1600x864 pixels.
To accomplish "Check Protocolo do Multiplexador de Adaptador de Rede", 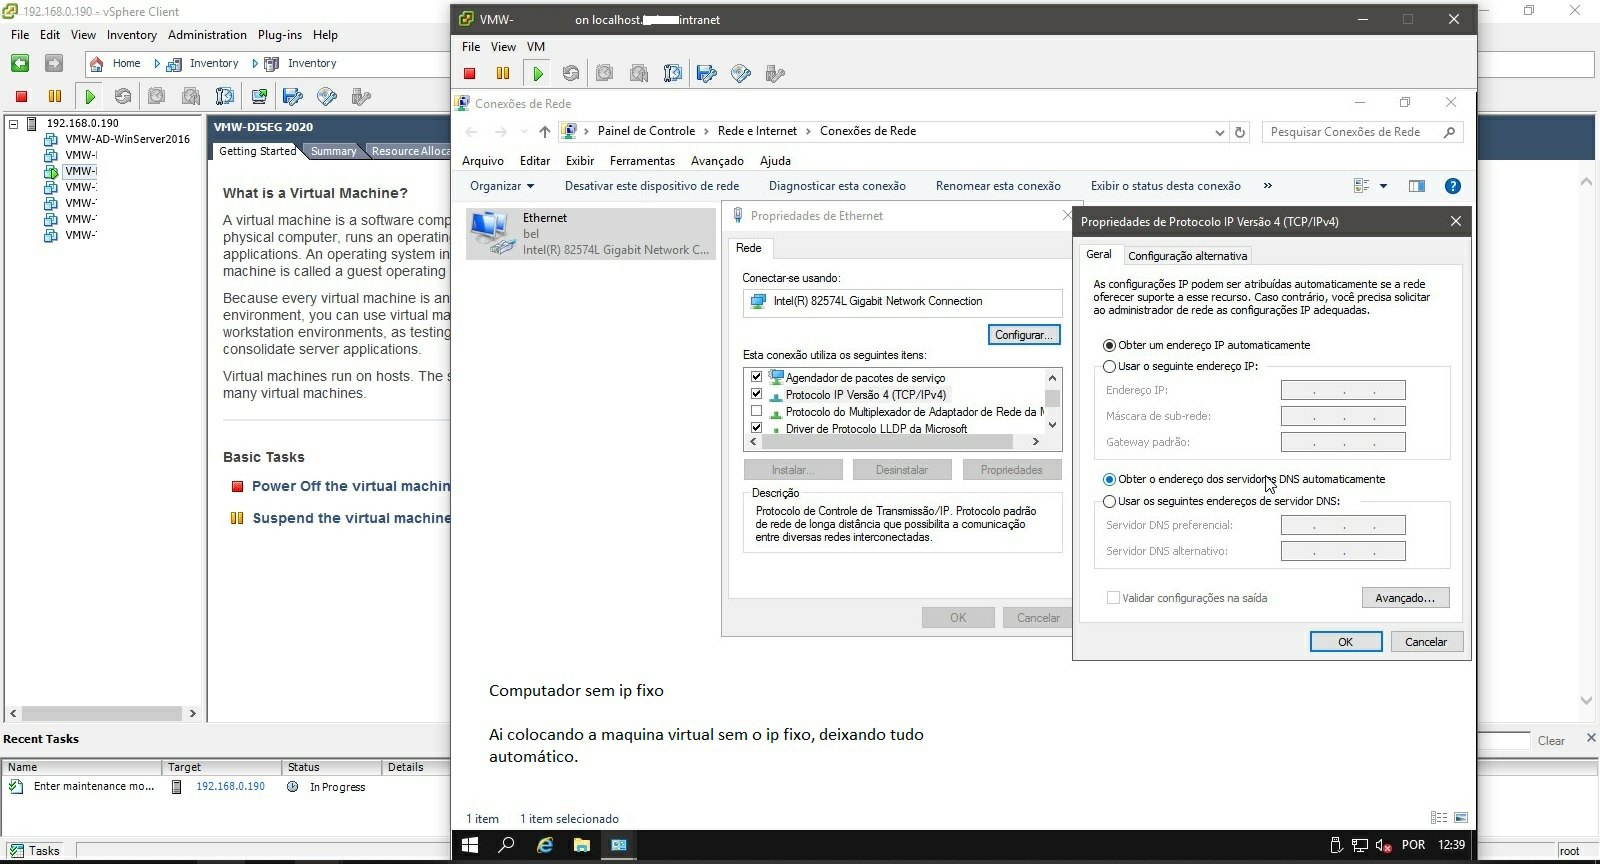I will 756,411.
